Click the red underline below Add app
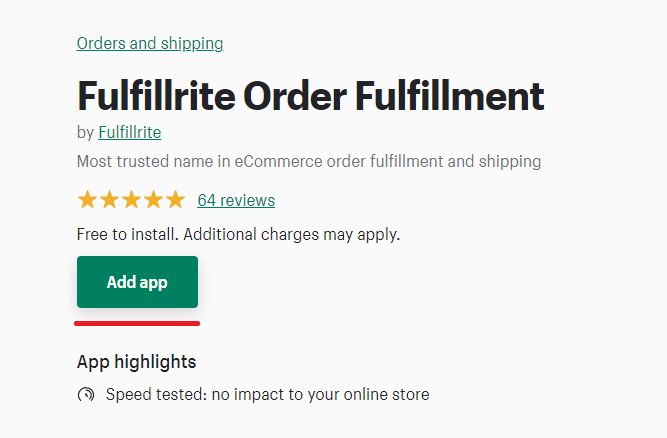 click(137, 324)
